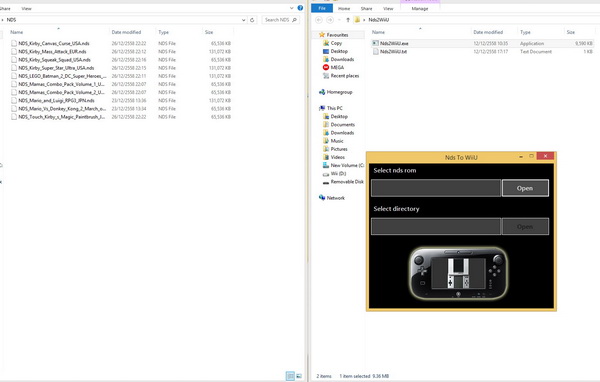Click the blue help icon in NDS window
Screen dimensions: 600x382
point(300,8)
